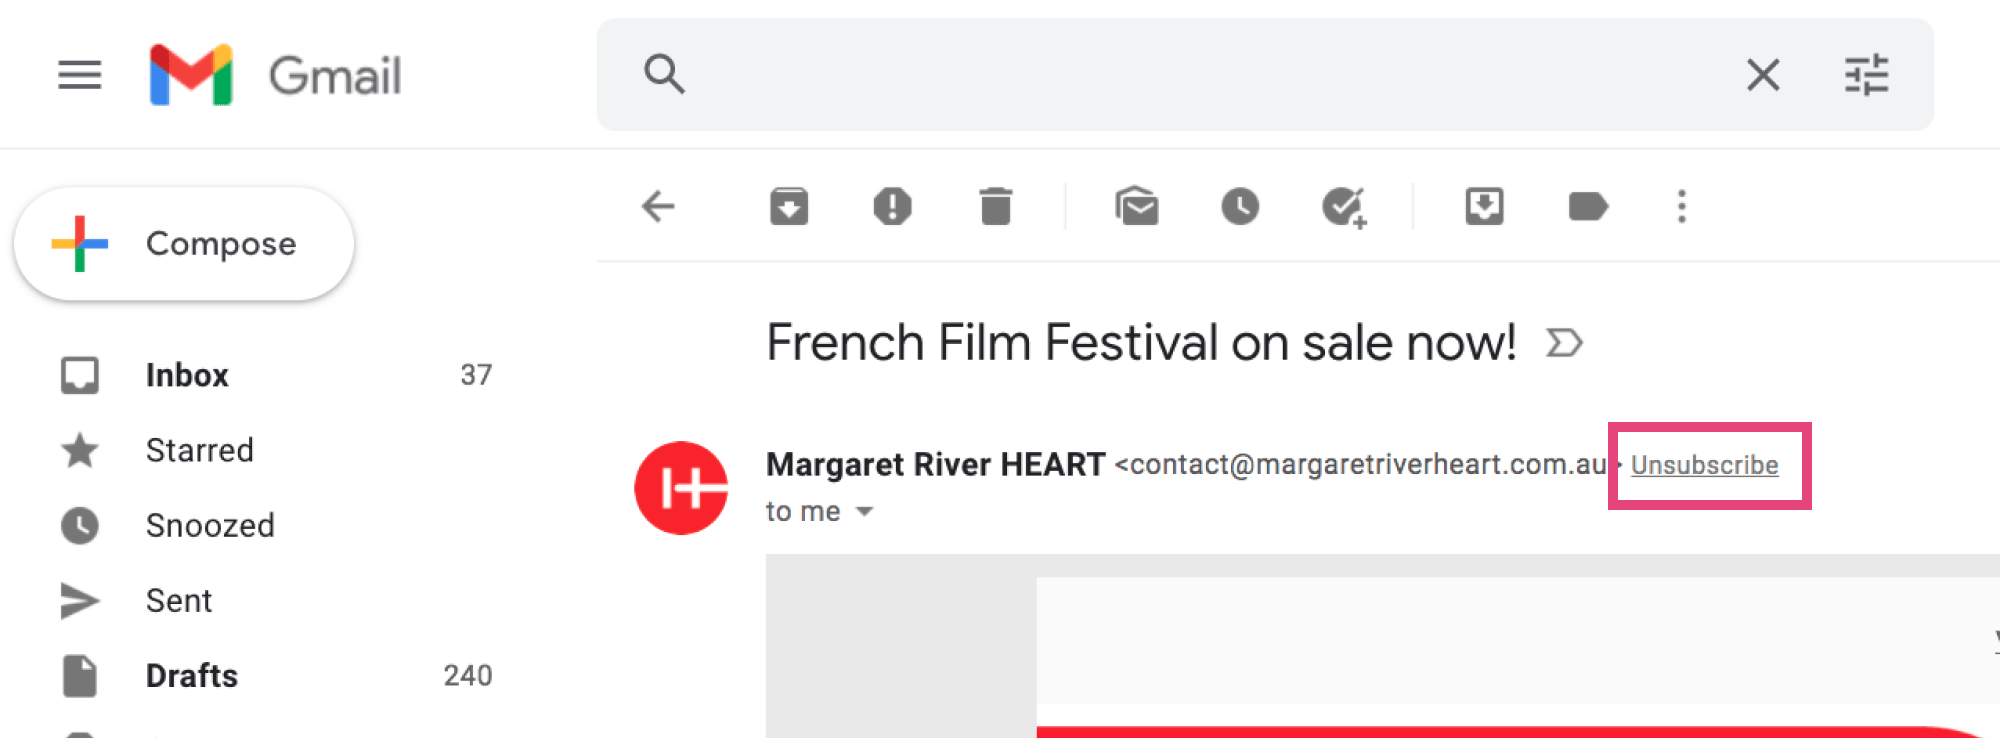Clear the search with X button
2000x738 pixels.
[x=1763, y=75]
